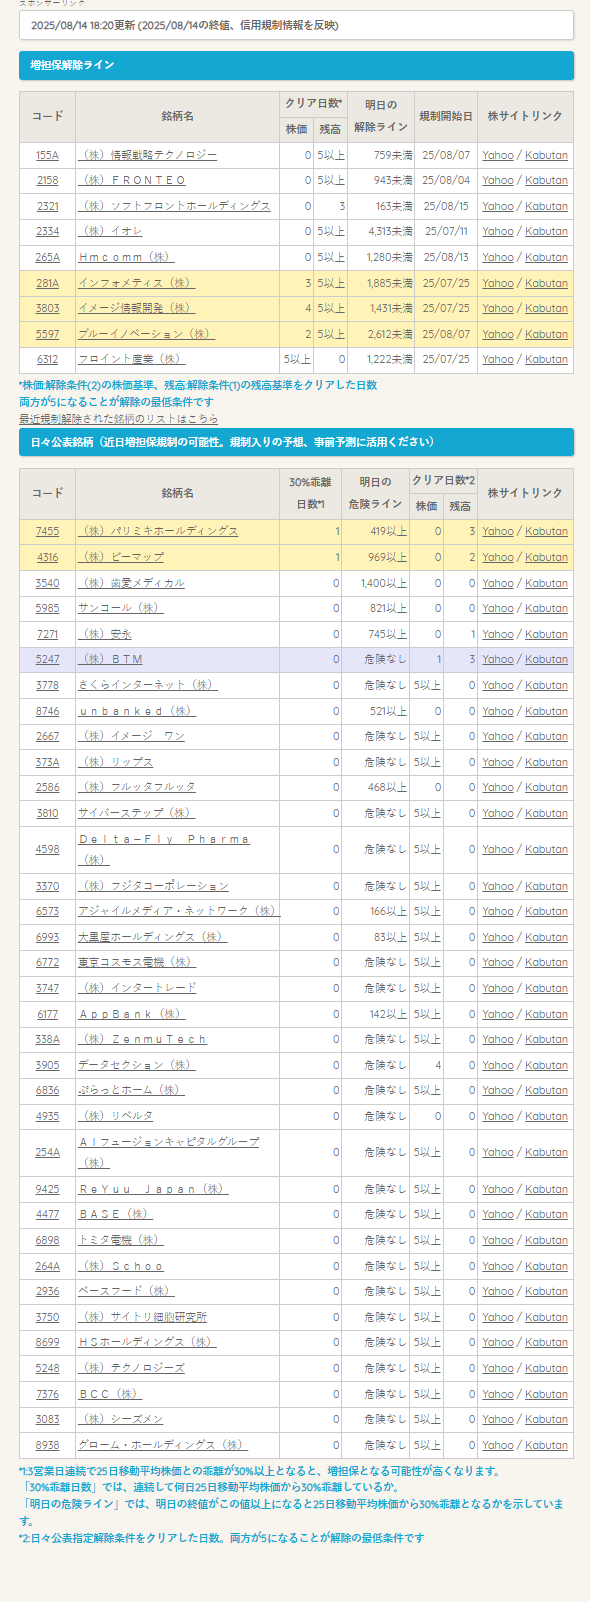
Task: Open Yahoo link for グローム・ホールディングス row
Action: [x=498, y=1446]
